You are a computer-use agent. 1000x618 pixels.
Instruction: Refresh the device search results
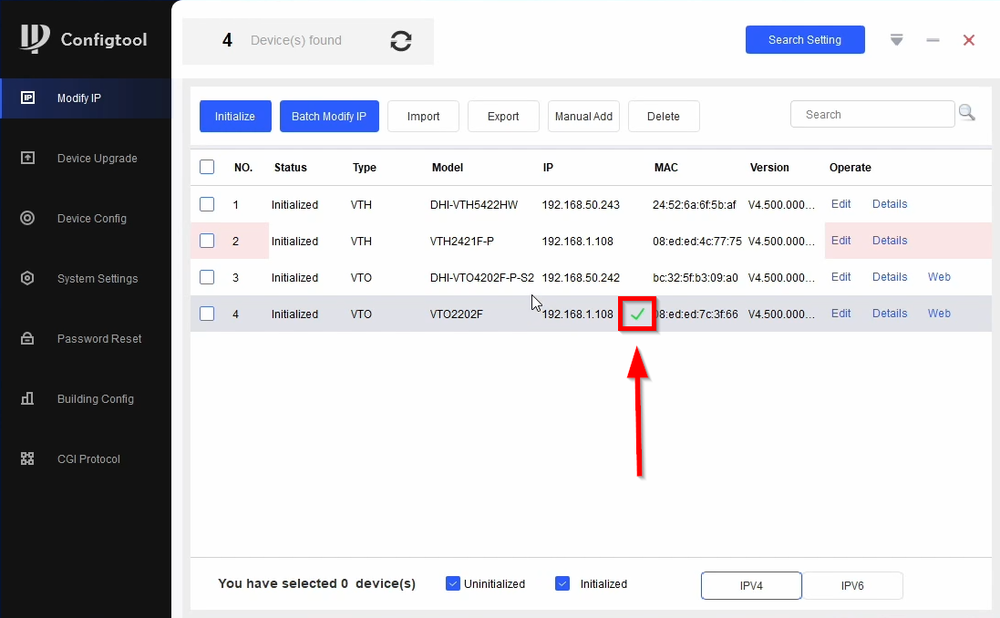[400, 41]
